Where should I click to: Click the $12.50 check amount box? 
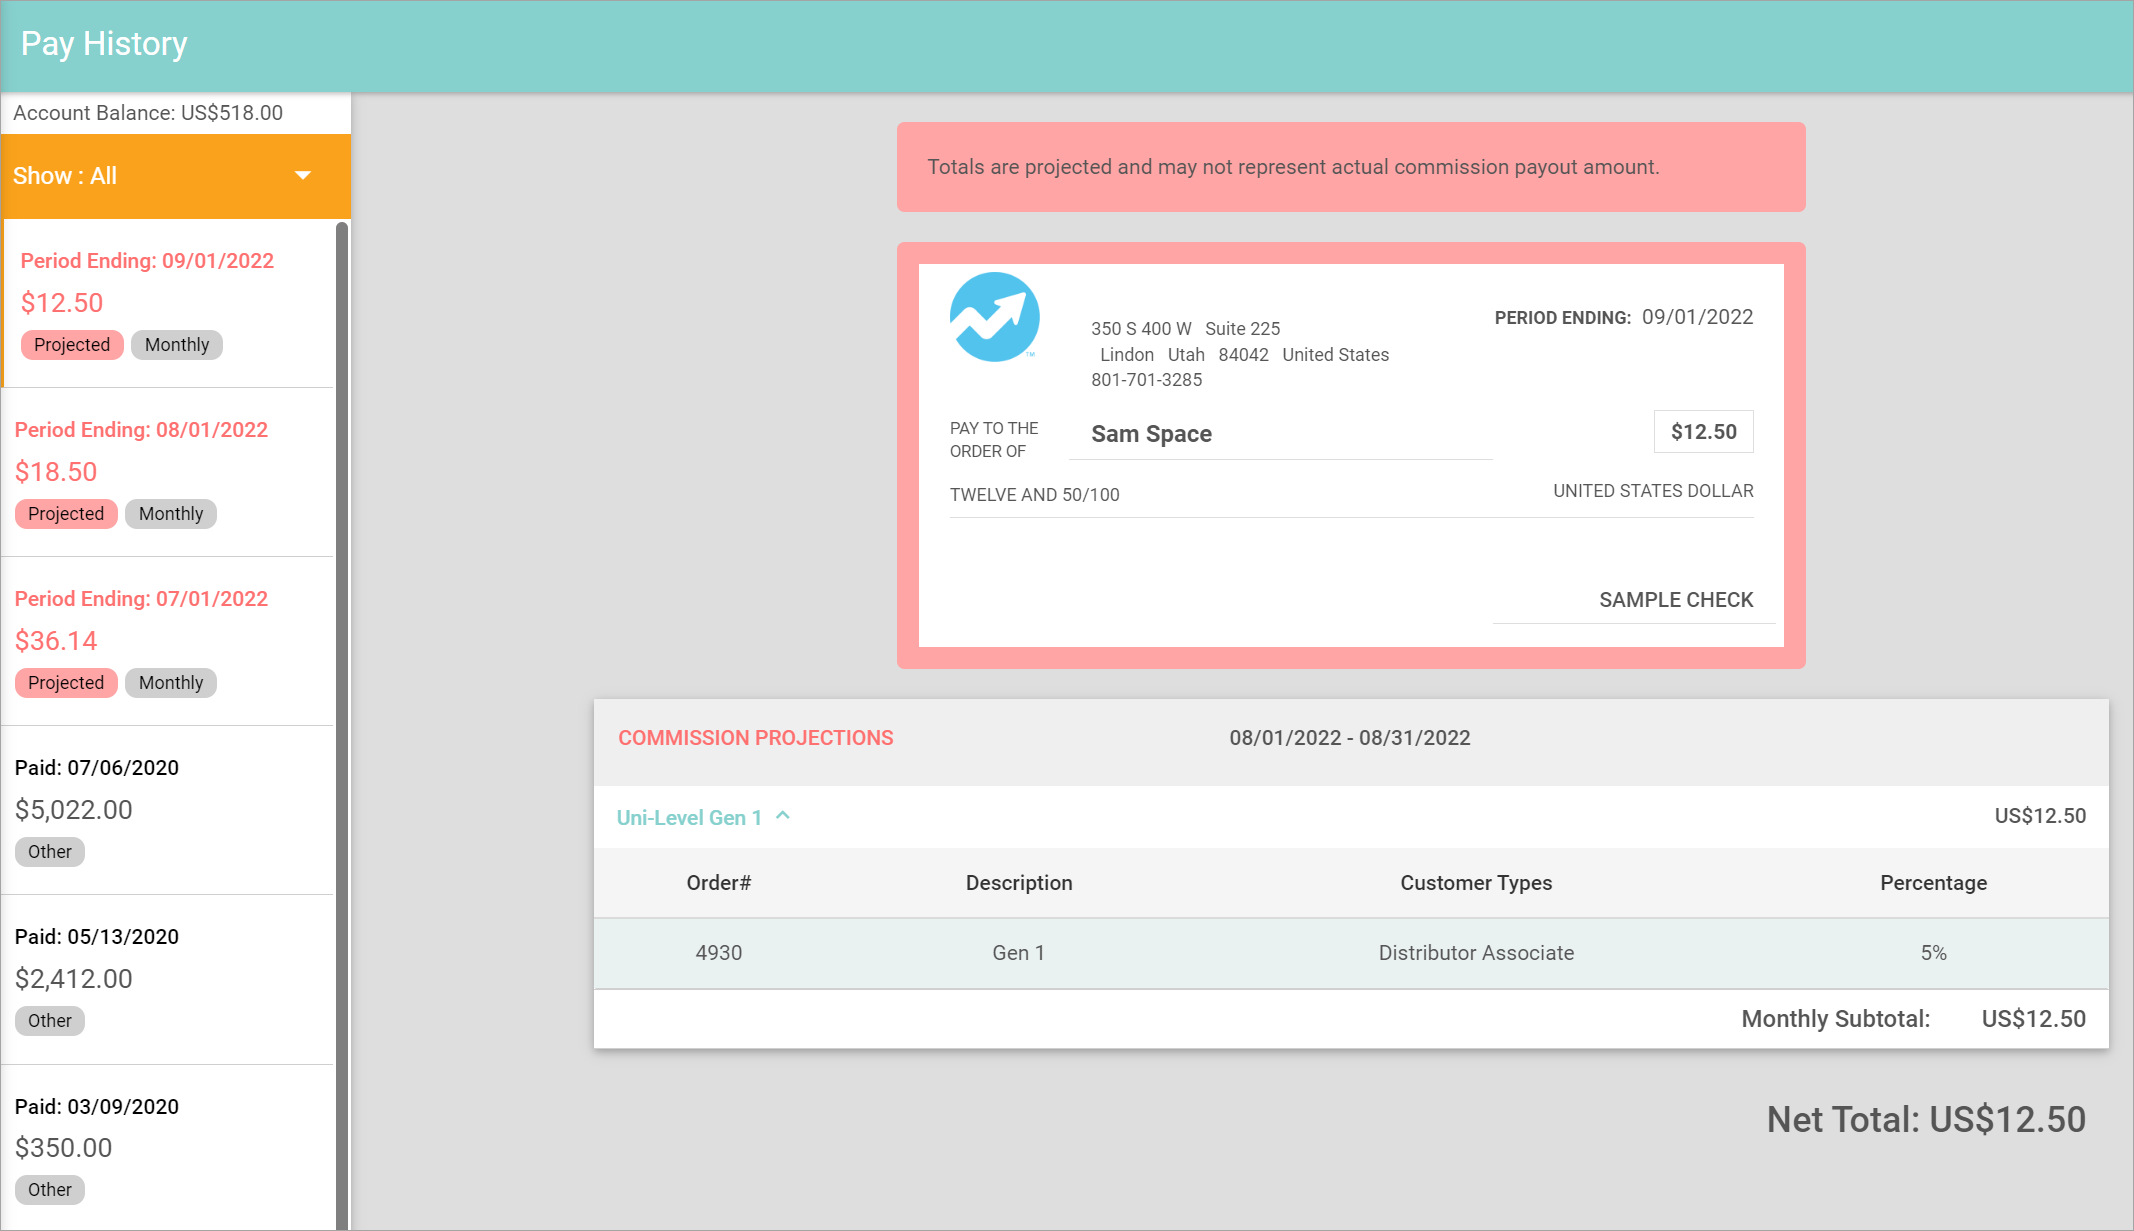click(1703, 432)
